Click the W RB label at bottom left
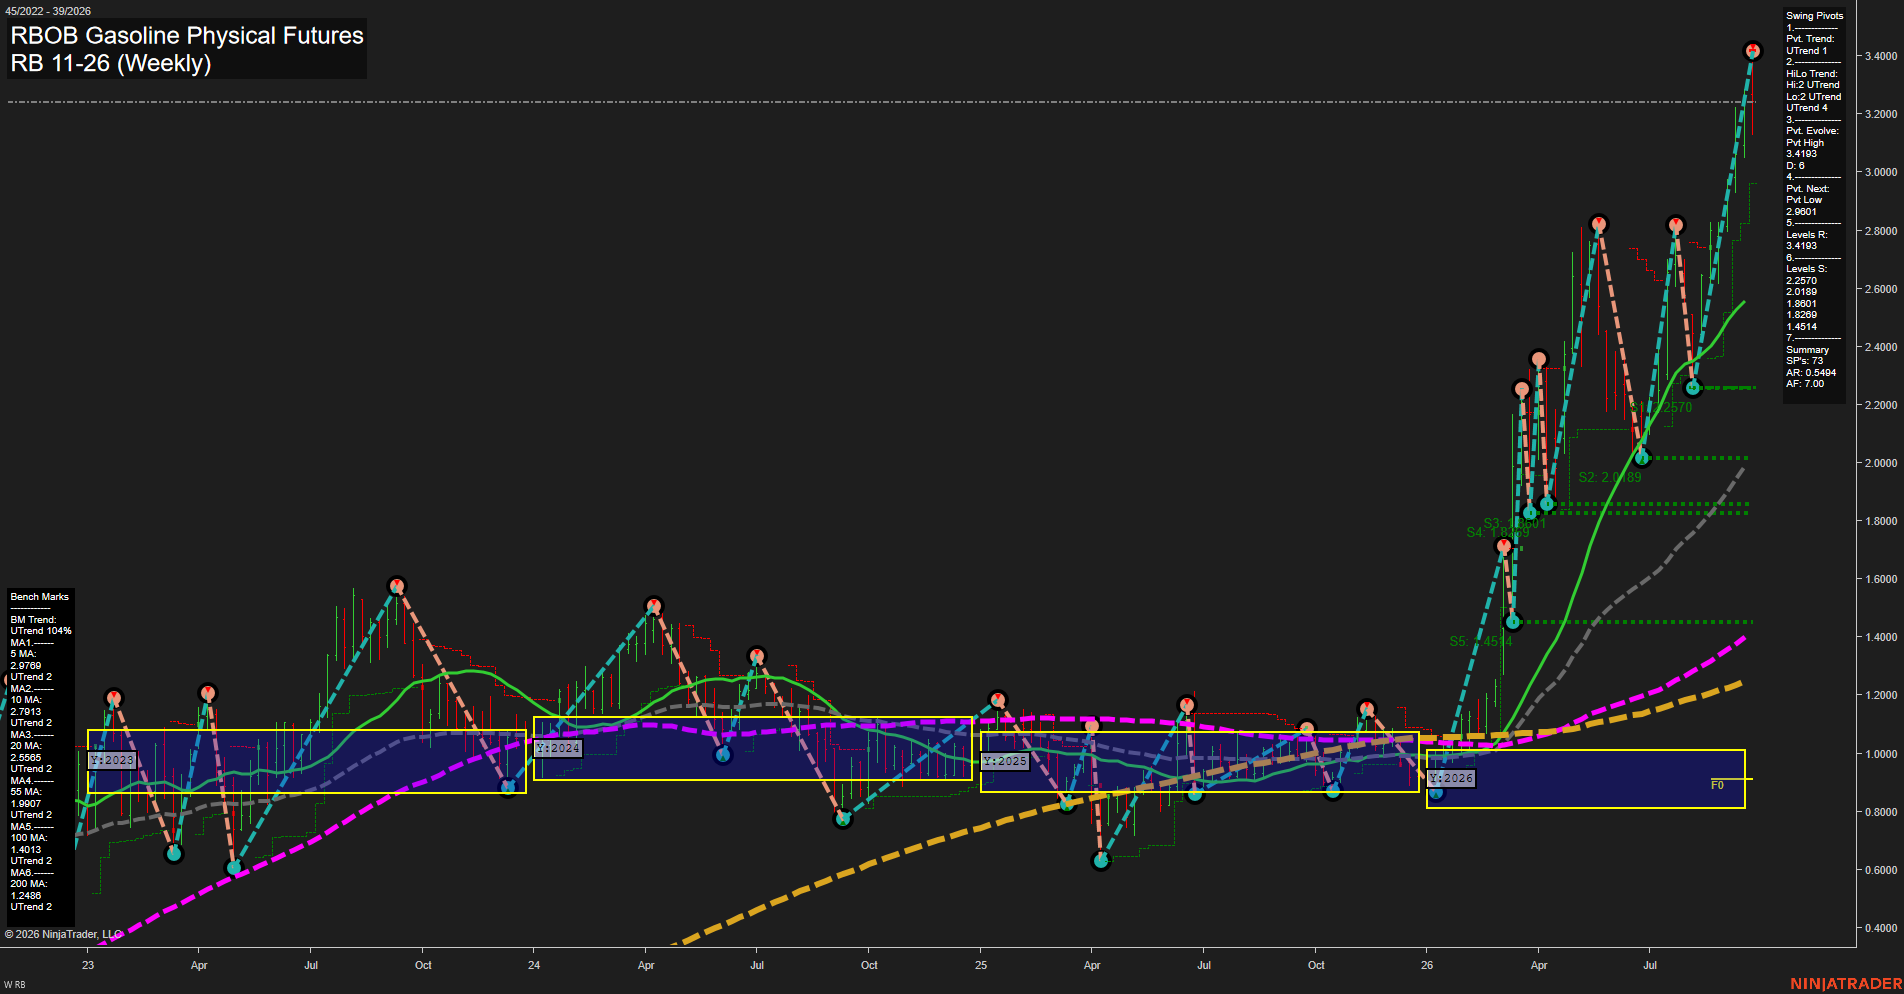The height and width of the screenshot is (994, 1904). [14, 985]
